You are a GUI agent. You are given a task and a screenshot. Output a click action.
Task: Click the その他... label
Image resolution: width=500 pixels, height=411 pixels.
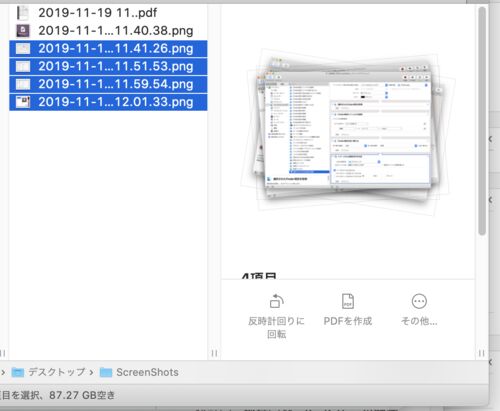[419, 321]
